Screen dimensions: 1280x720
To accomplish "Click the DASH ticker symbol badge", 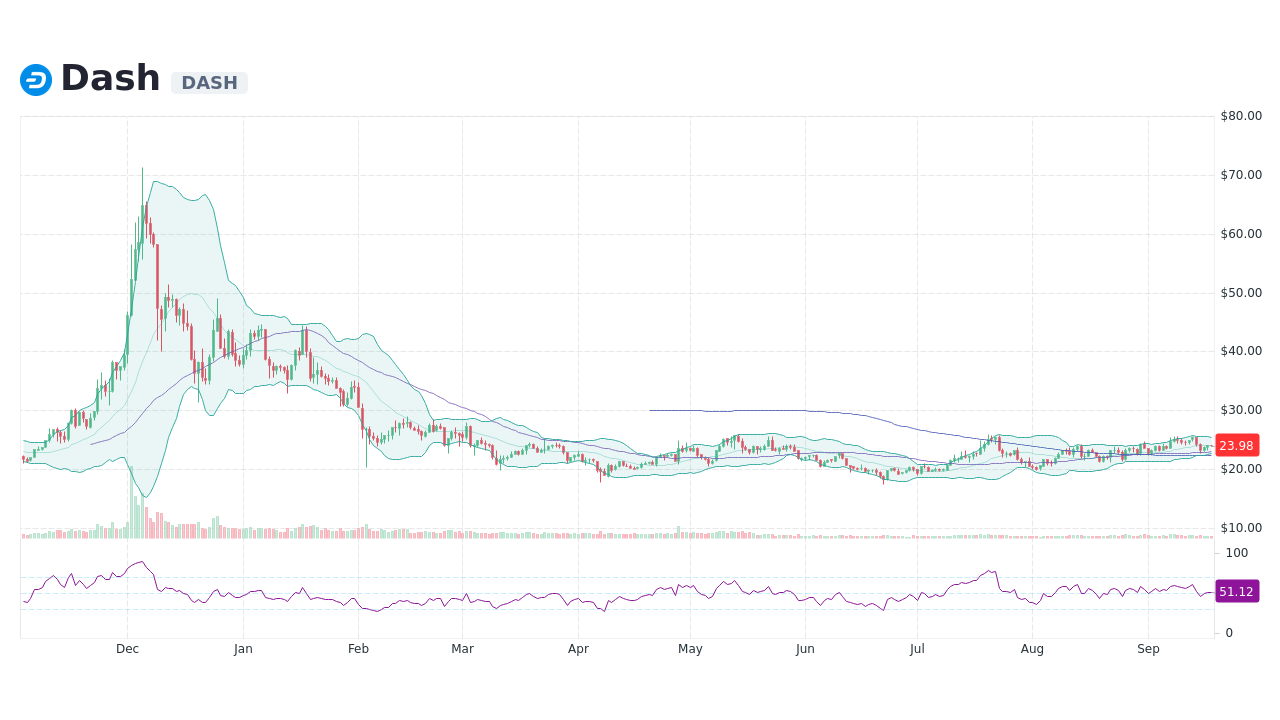I will pos(209,83).
